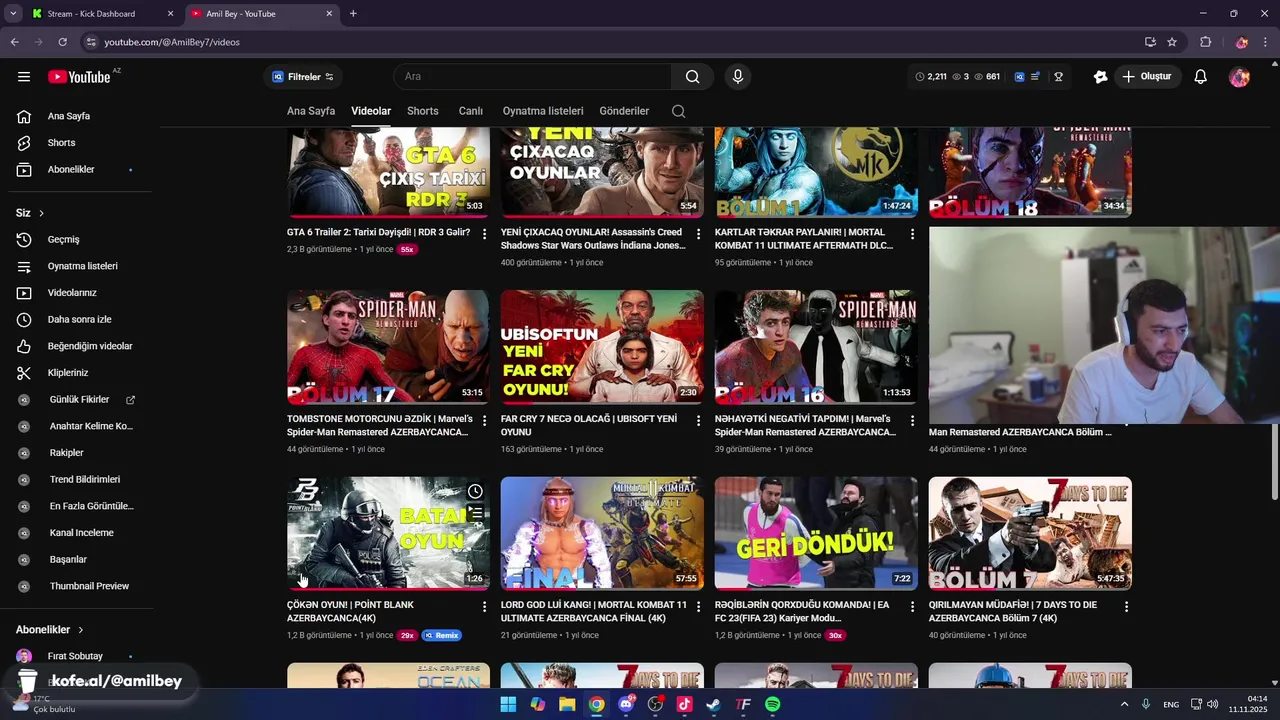Open options for QIRILMAYAN MÜDAFİƏ video
Viewport: 1280px width, 720px height.
tap(1126, 606)
